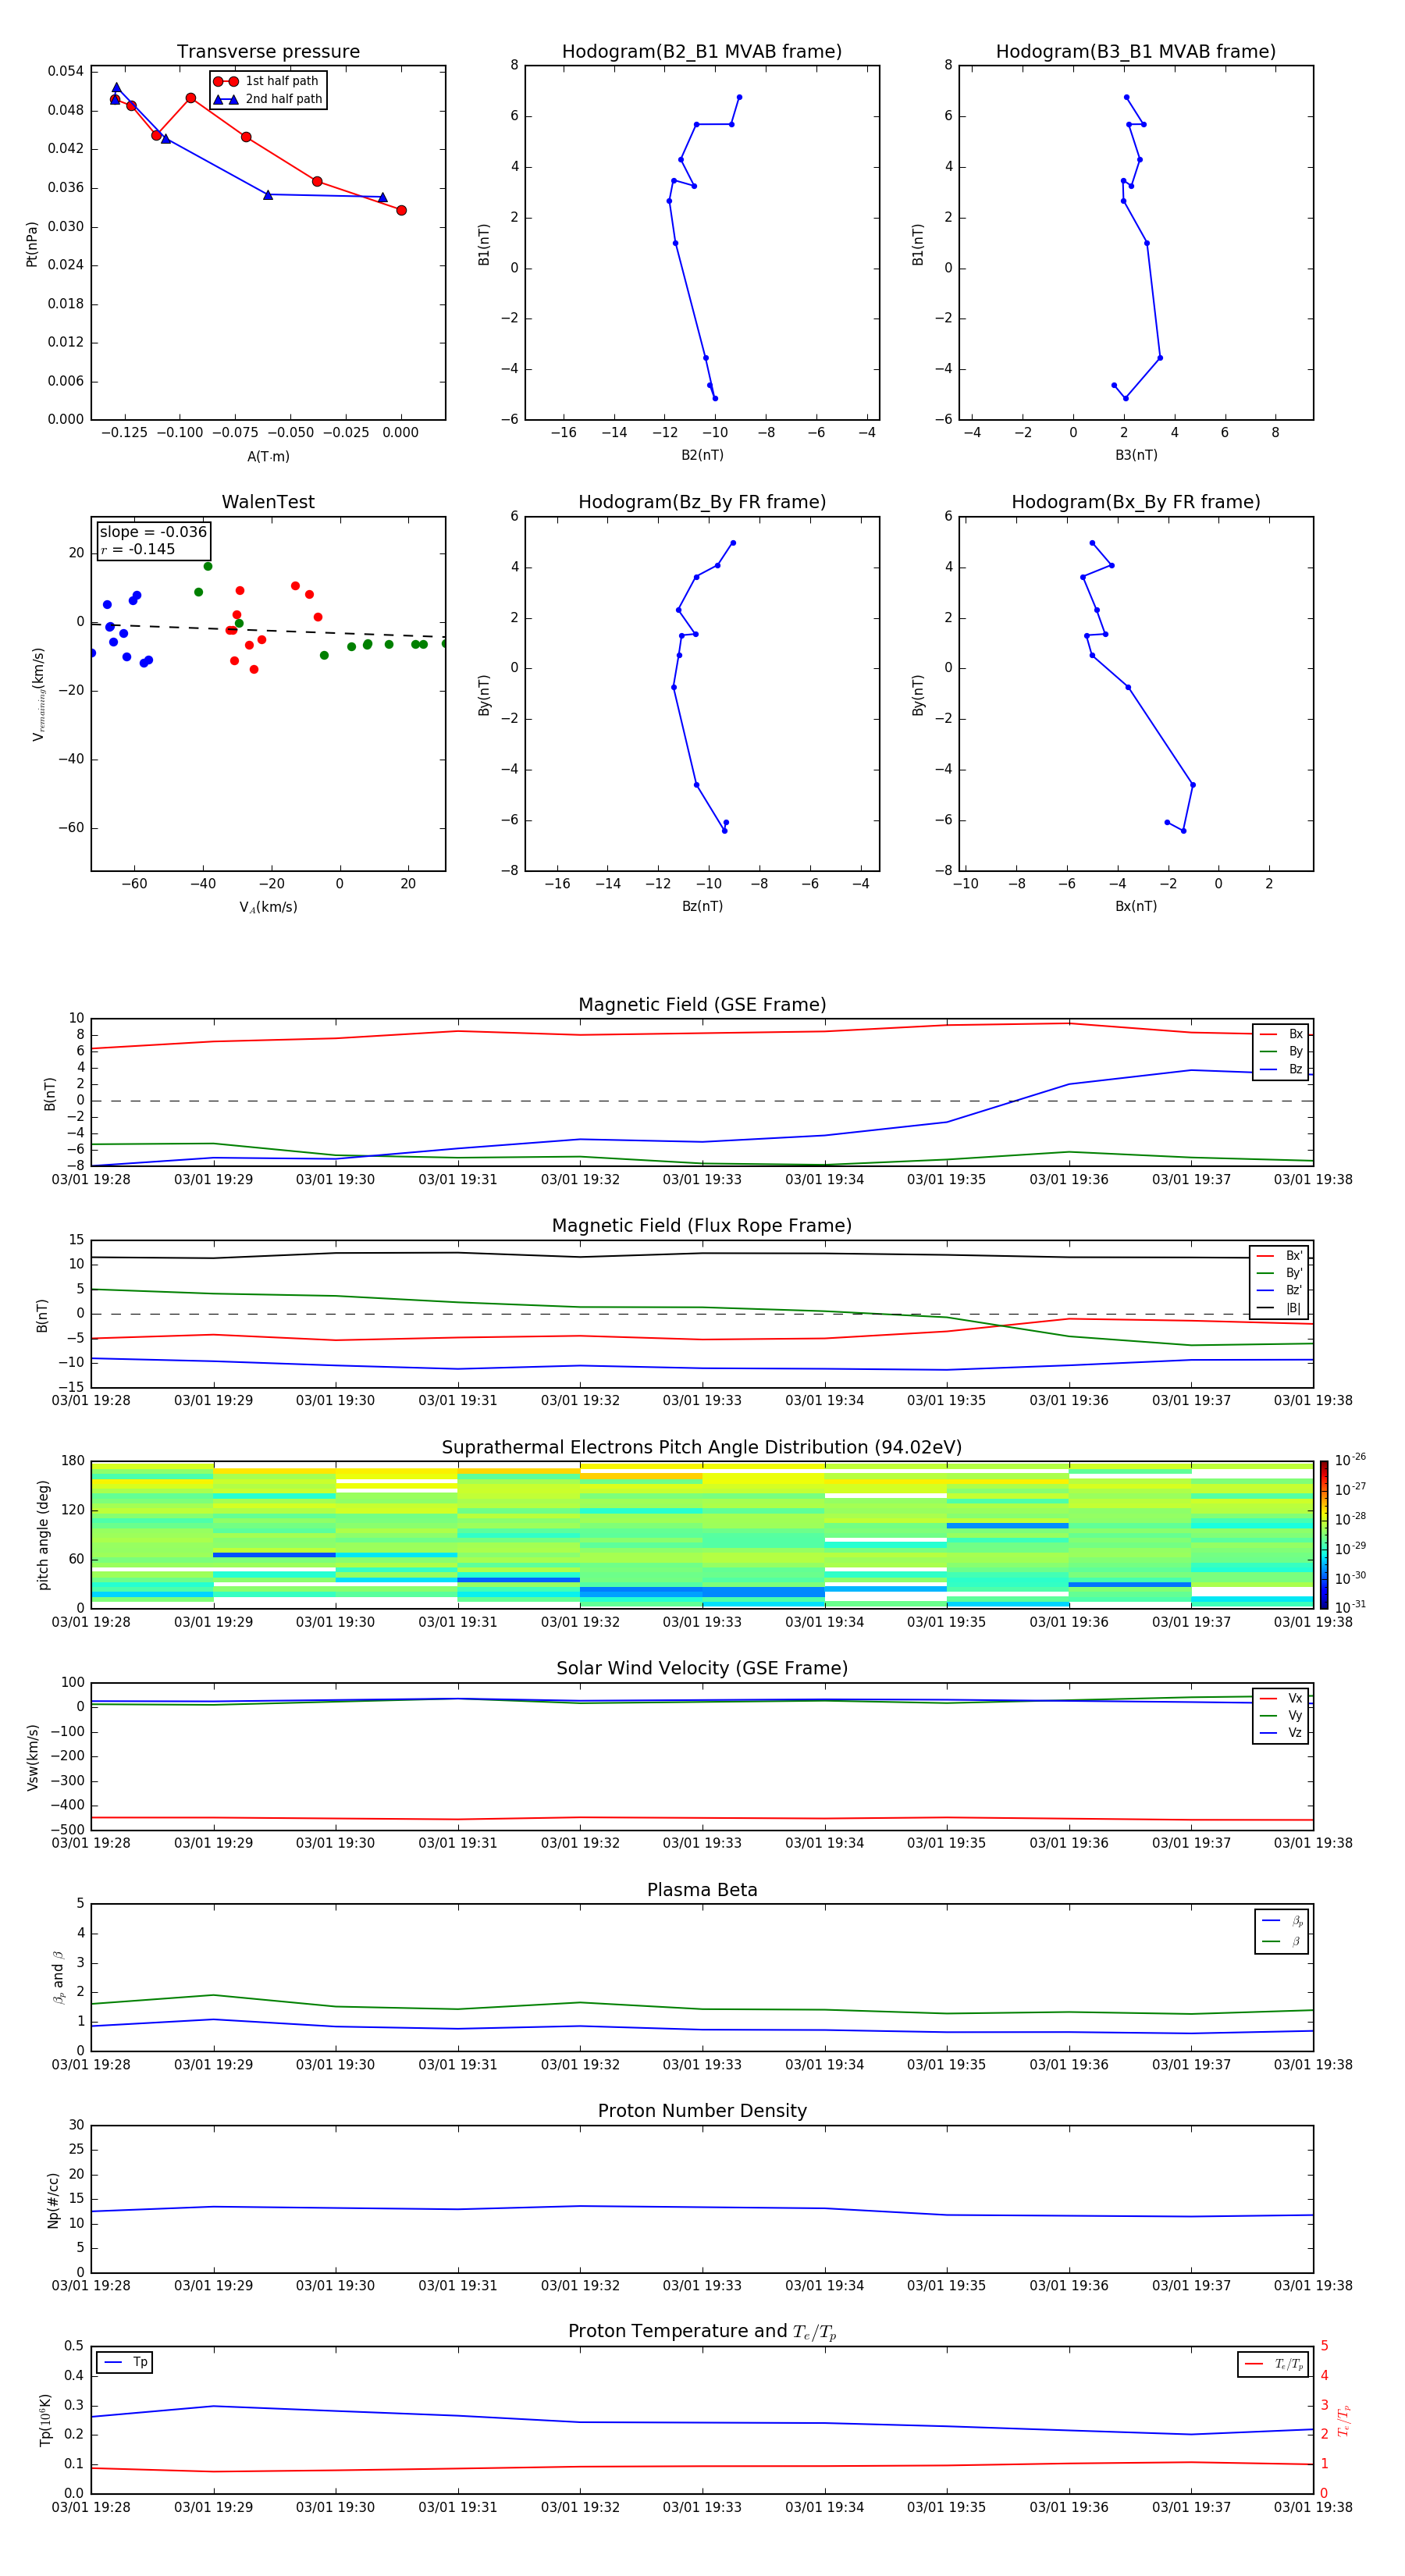The height and width of the screenshot is (2576, 1405).
Task: Click the red marker at A=0.000 in Transverse pressure
Action: [401, 210]
